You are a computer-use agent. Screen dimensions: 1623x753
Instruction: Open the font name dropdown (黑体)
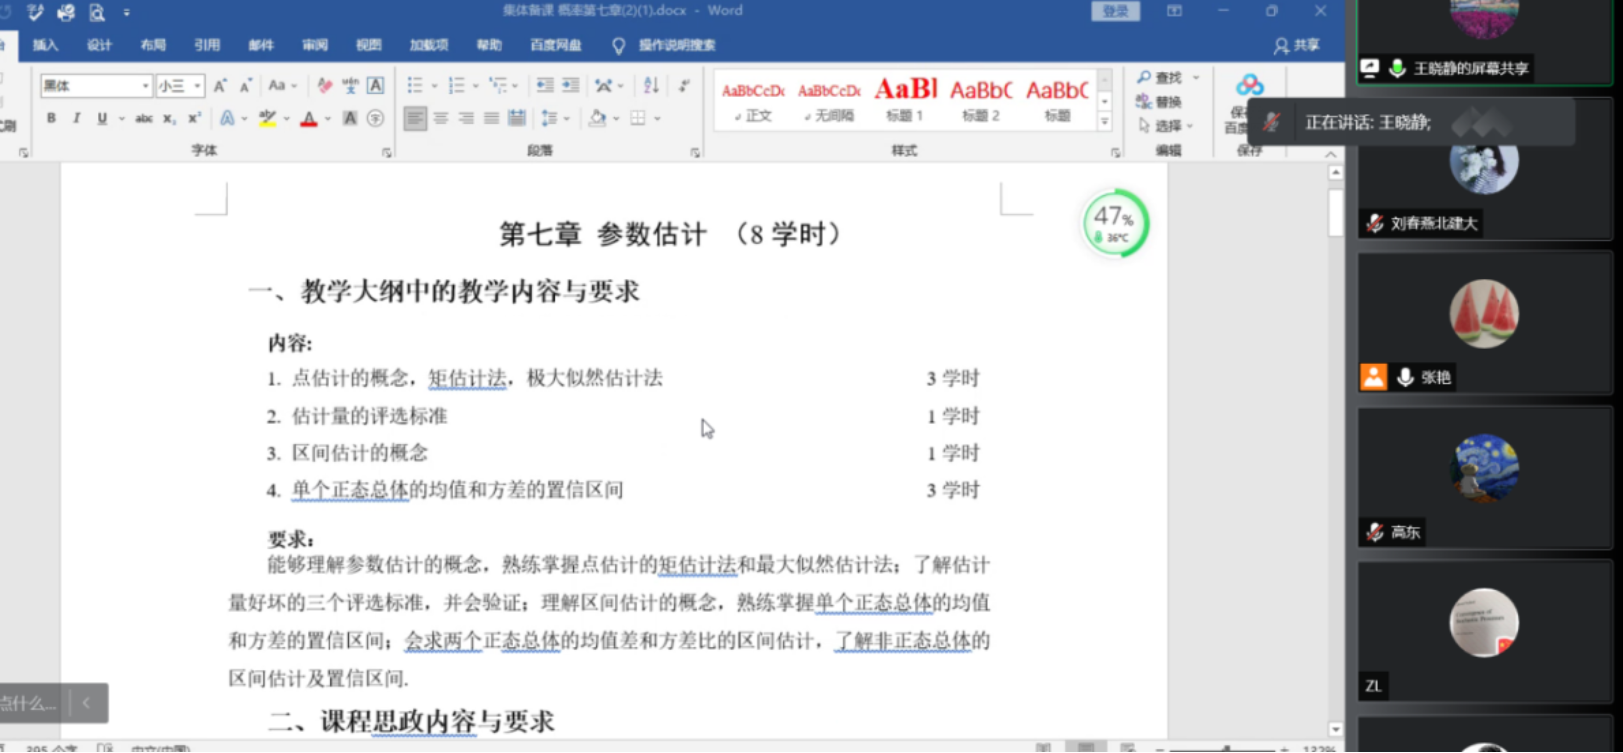point(146,86)
